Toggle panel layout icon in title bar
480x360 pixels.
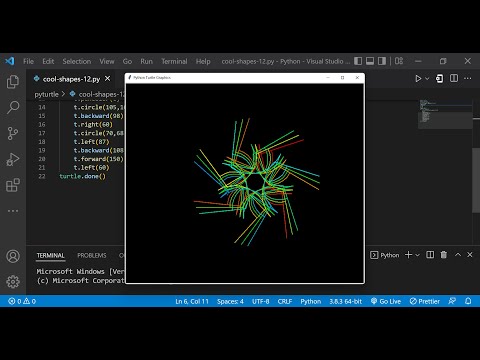click(x=370, y=61)
